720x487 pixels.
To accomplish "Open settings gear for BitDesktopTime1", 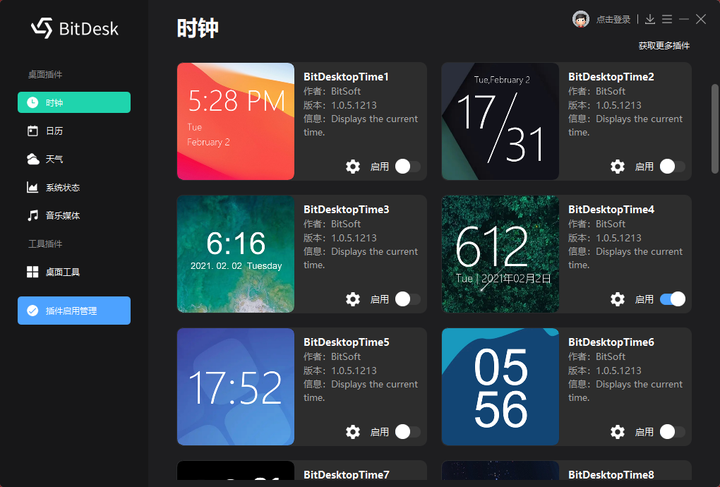I will (x=353, y=166).
